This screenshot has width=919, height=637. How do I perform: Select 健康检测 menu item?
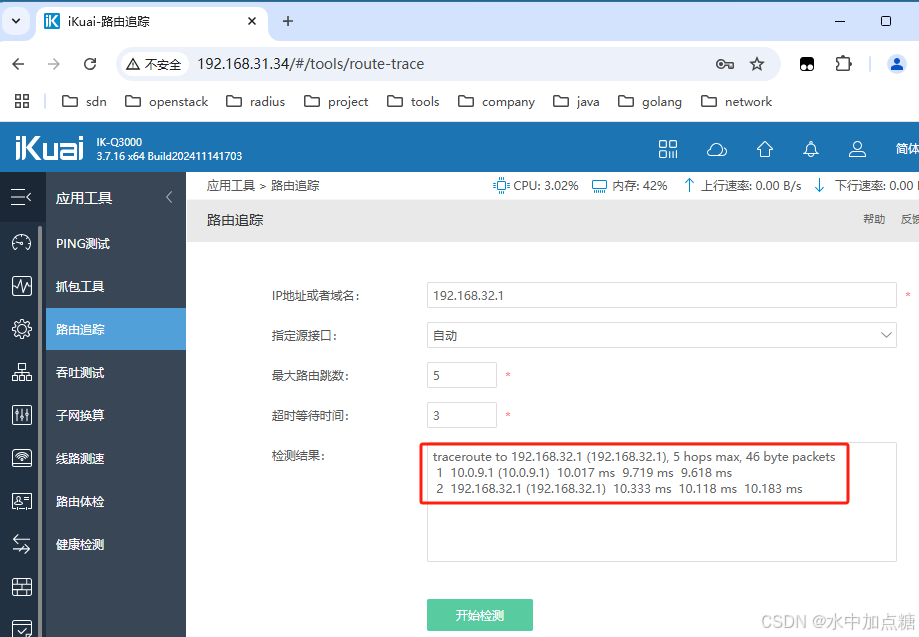(x=116, y=544)
